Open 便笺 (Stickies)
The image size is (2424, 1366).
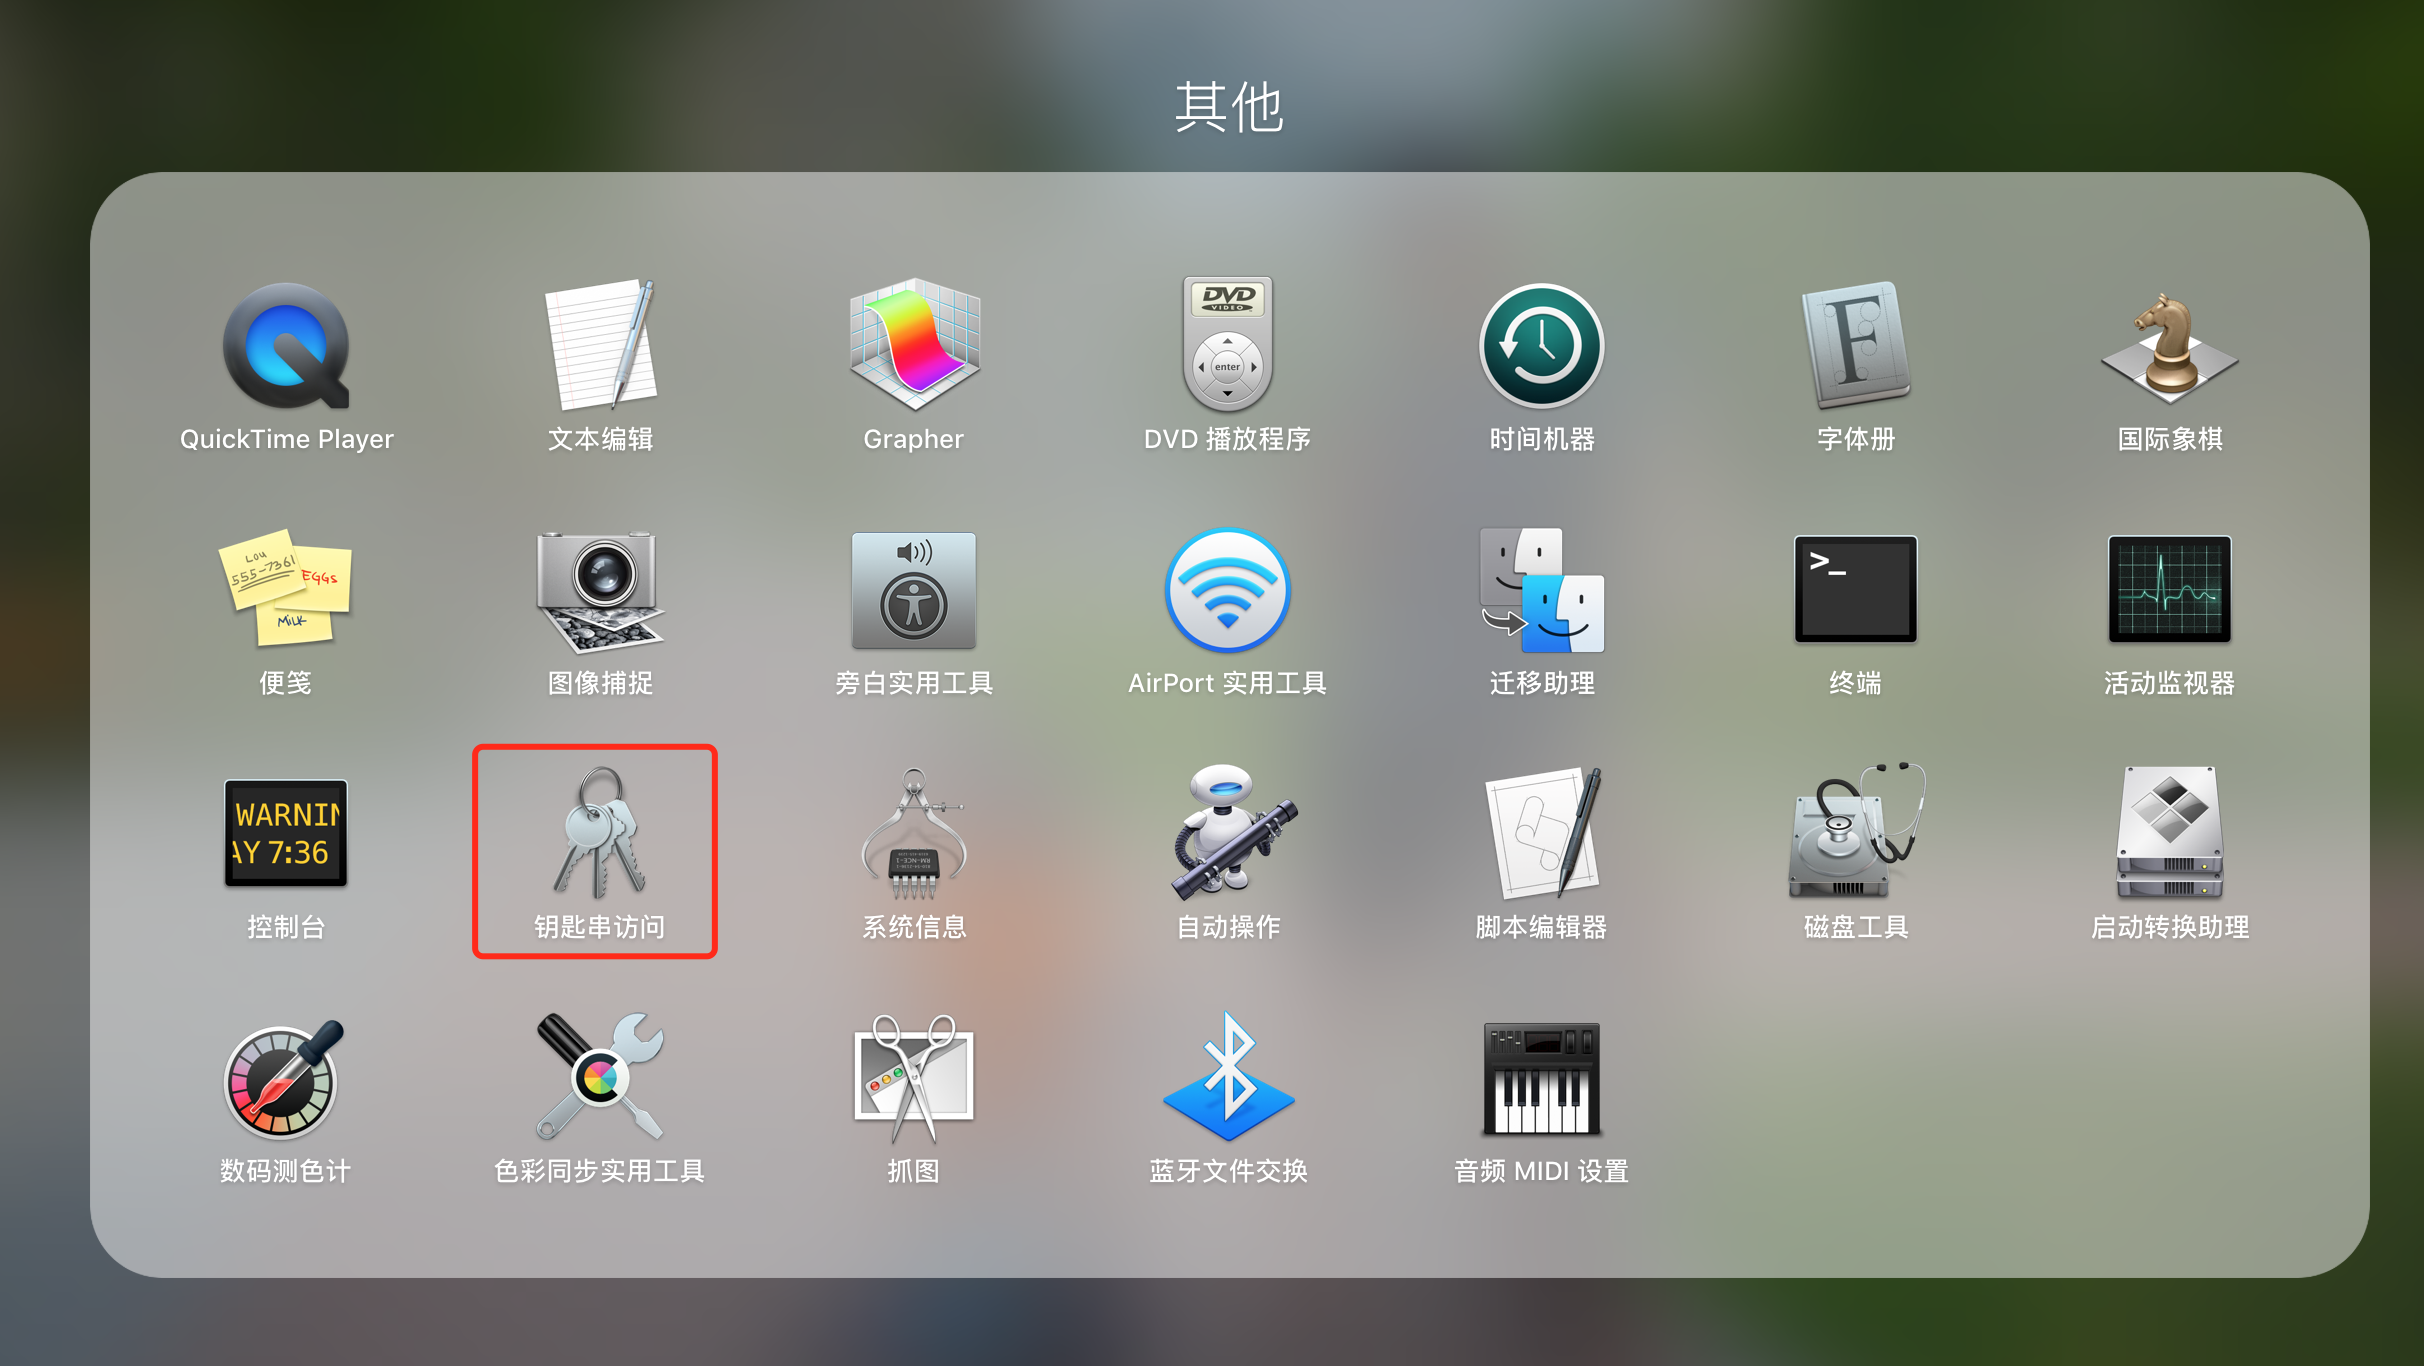pos(286,592)
